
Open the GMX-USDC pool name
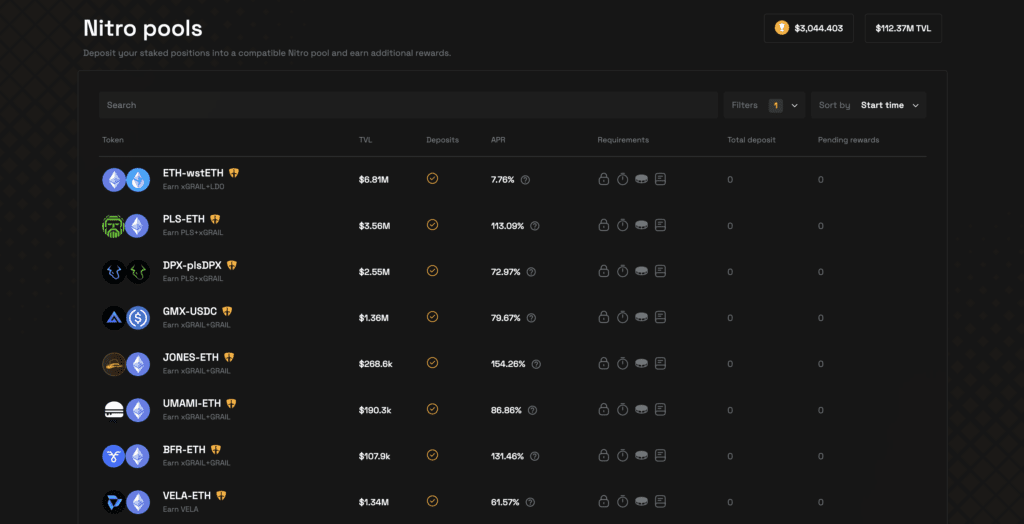coord(190,311)
